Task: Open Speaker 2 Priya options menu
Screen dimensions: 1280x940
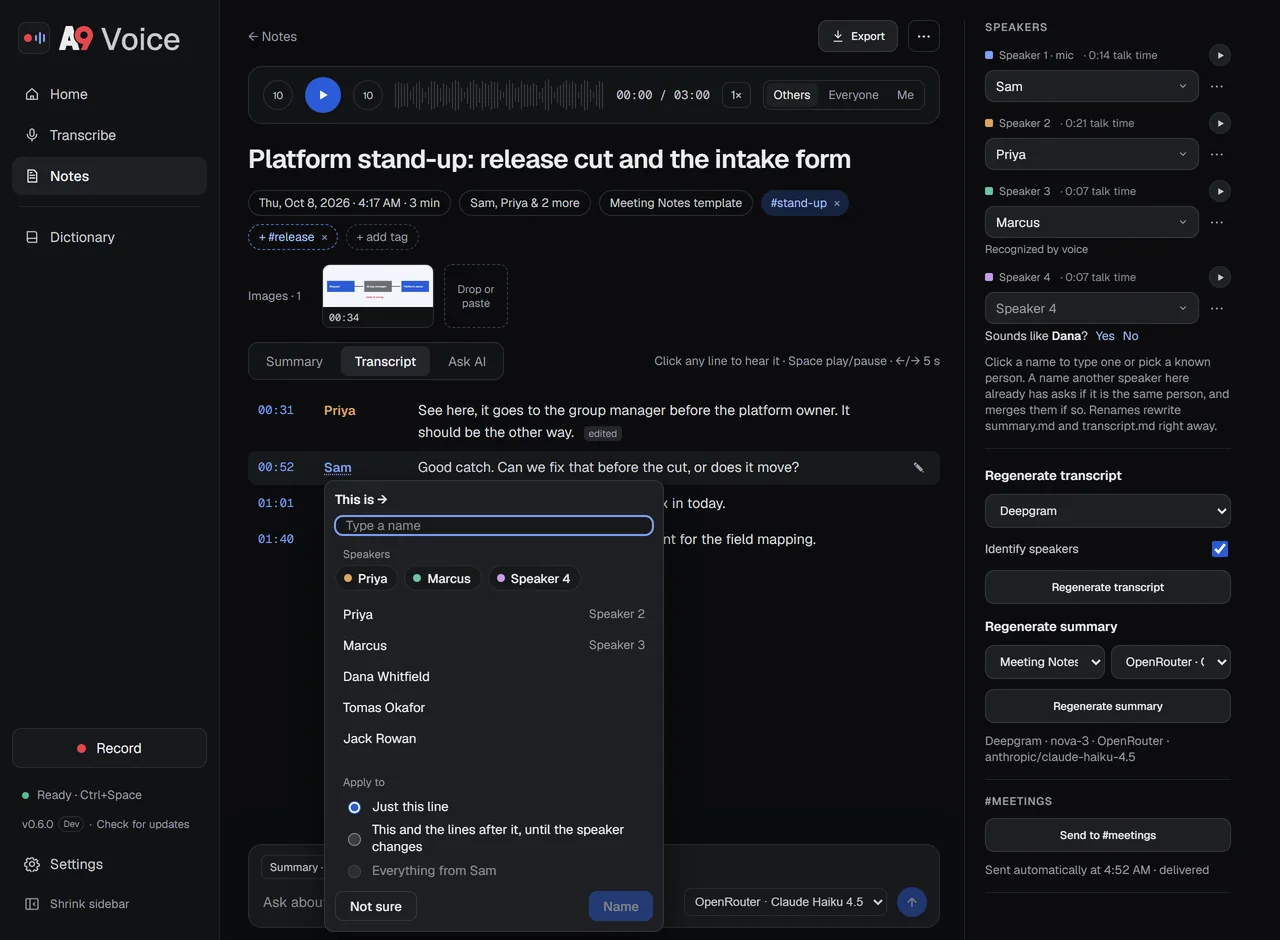Action: (x=1217, y=155)
